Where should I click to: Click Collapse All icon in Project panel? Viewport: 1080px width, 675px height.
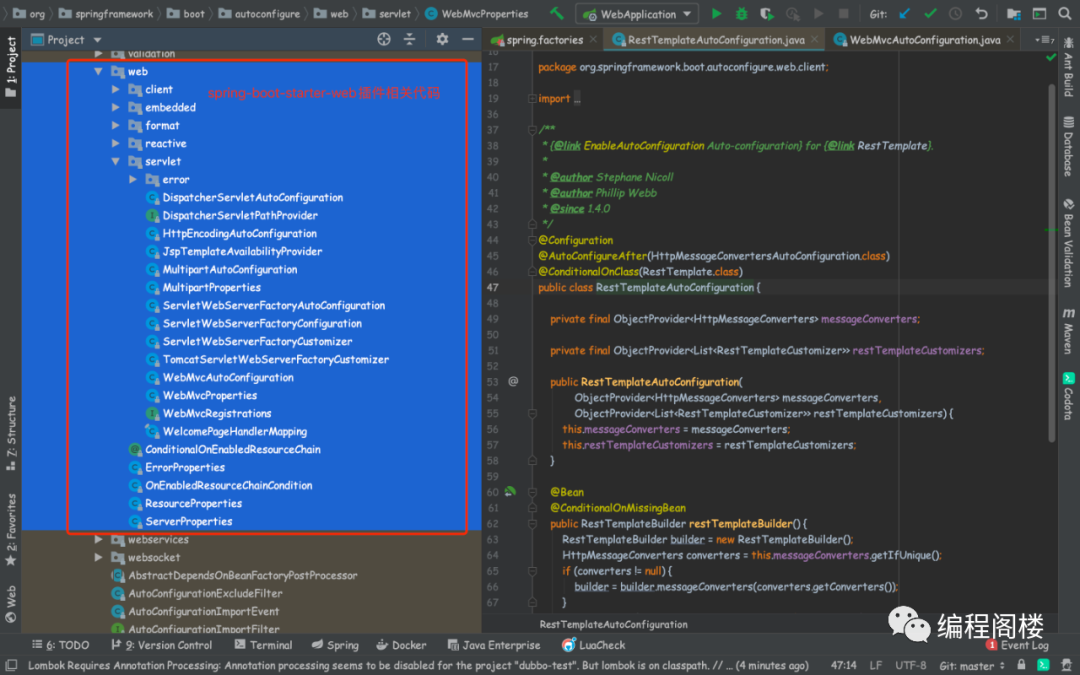point(409,39)
